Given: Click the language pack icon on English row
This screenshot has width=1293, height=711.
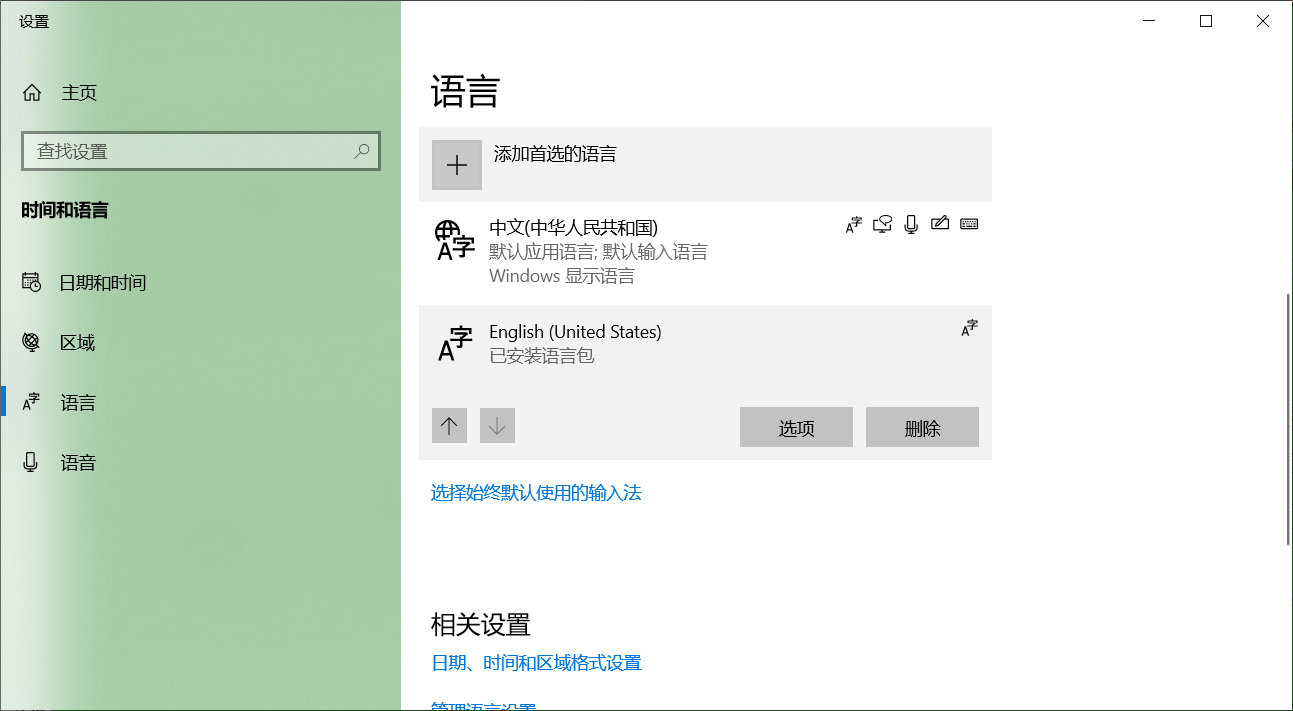Looking at the screenshot, I should 968,328.
